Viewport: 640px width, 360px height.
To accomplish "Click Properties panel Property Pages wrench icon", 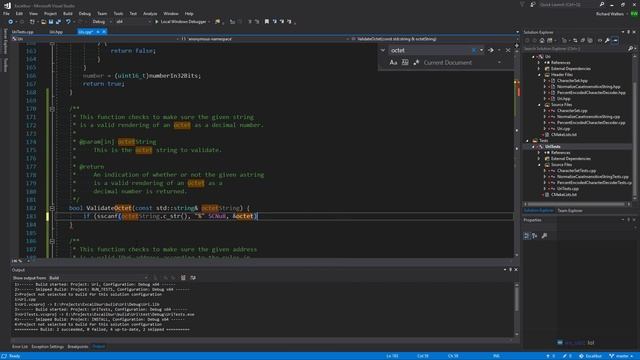I will pos(544,236).
